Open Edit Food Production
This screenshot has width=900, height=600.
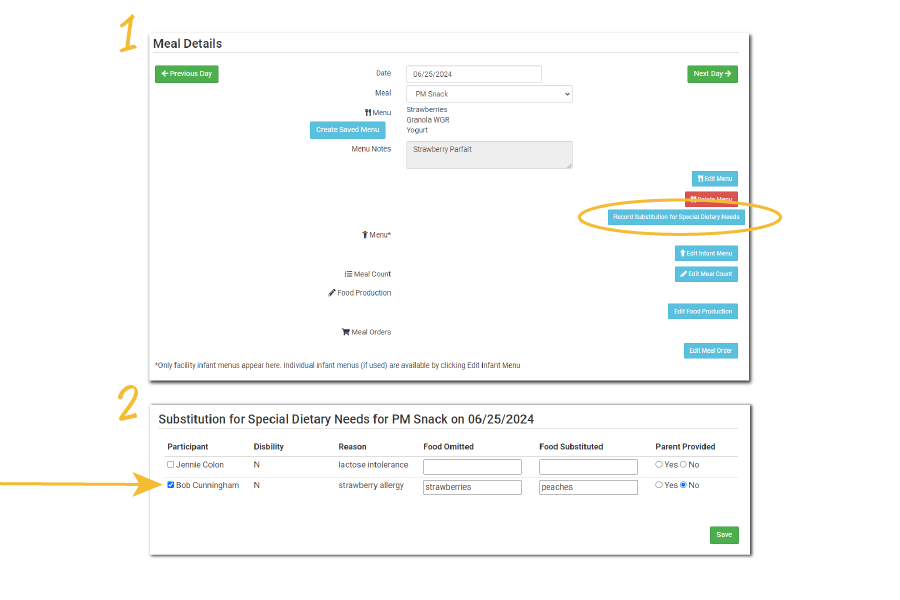pos(702,312)
